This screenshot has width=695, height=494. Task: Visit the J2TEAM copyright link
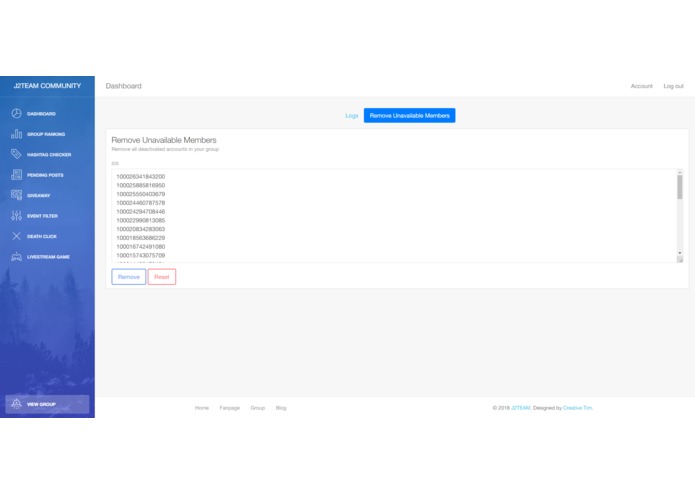(521, 408)
